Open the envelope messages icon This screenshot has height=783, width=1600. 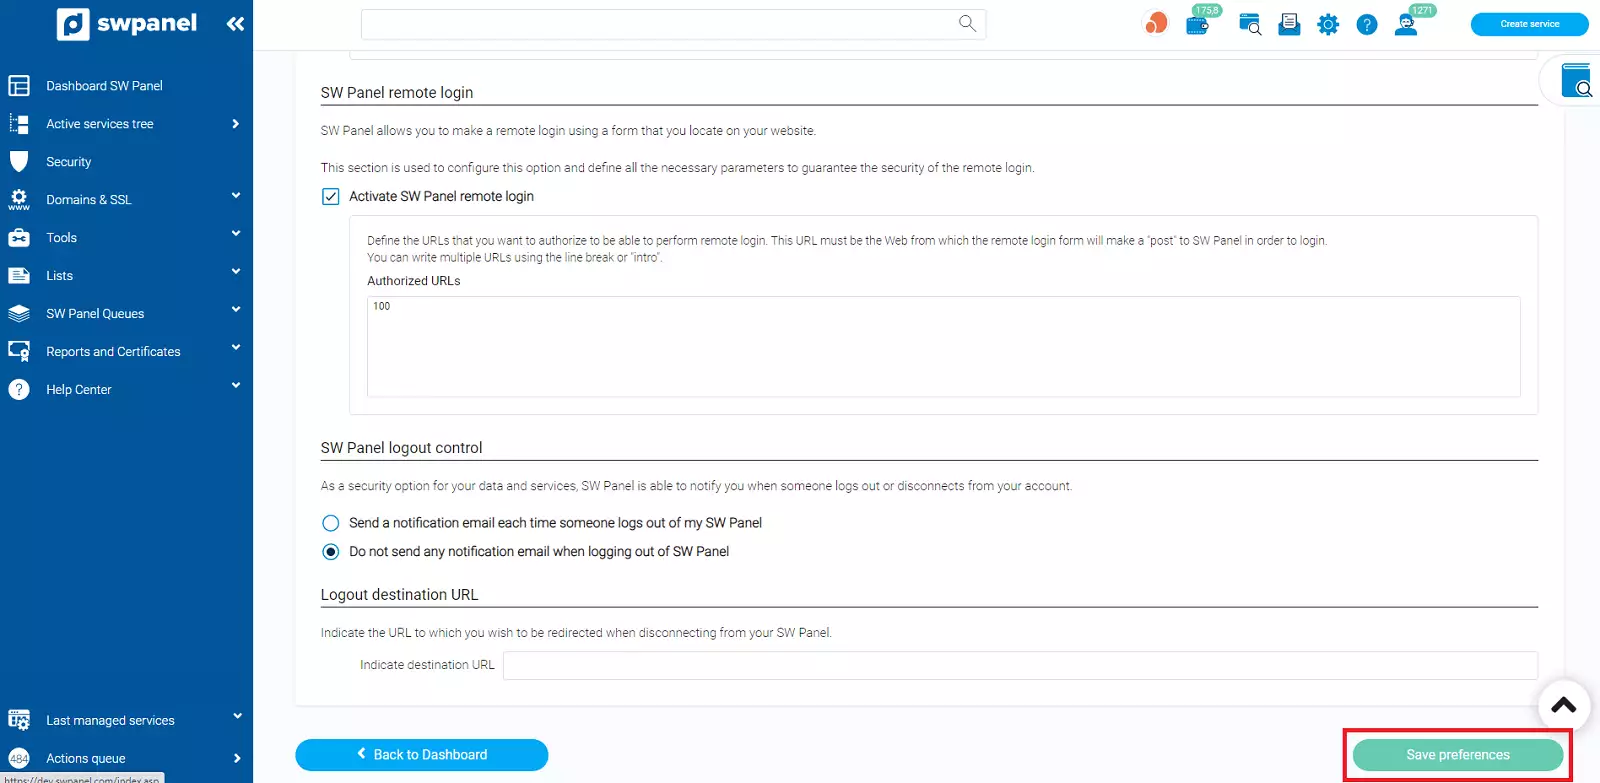click(1289, 25)
